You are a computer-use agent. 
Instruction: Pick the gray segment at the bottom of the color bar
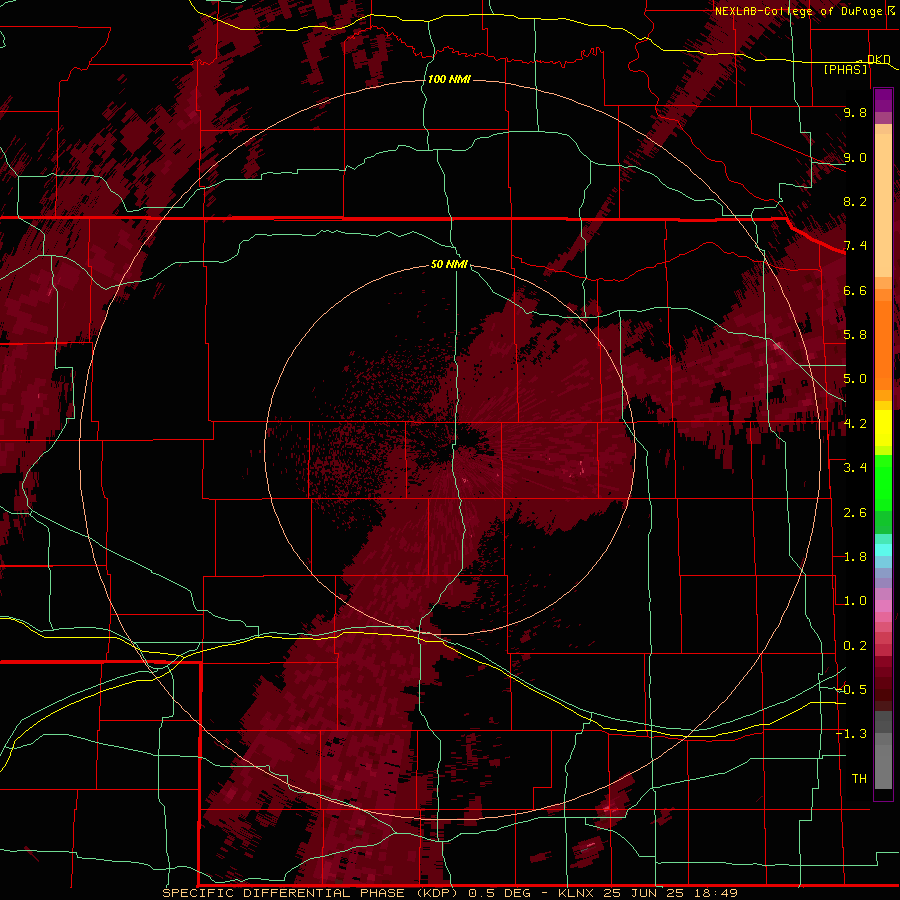883,766
